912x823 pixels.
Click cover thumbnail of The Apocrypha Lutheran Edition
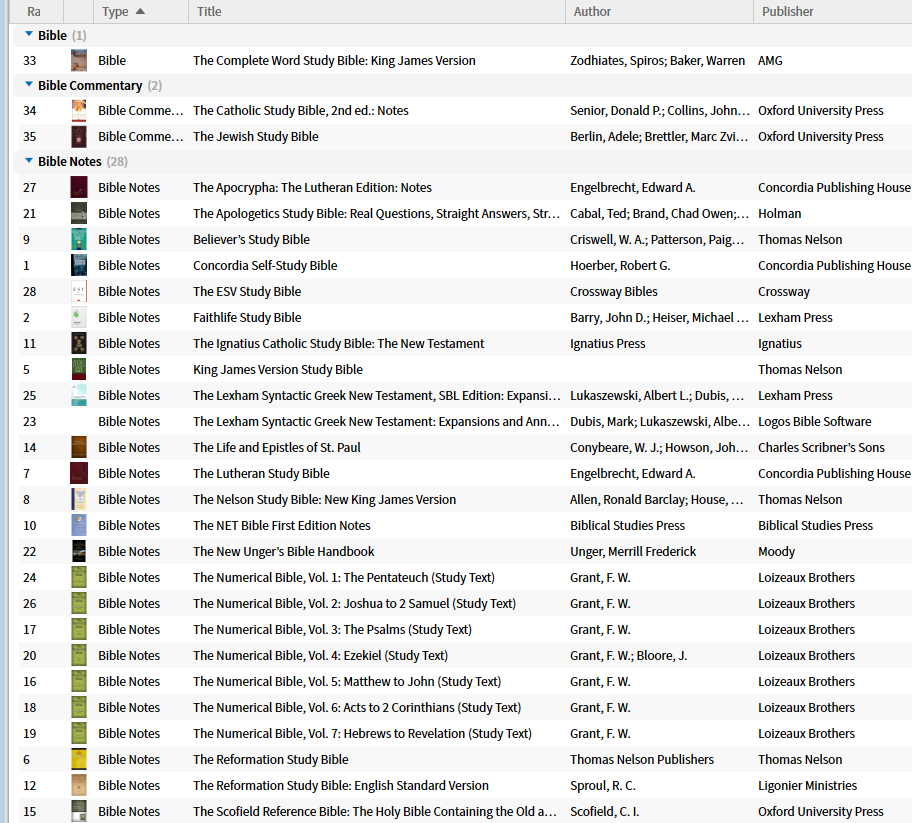(x=79, y=188)
